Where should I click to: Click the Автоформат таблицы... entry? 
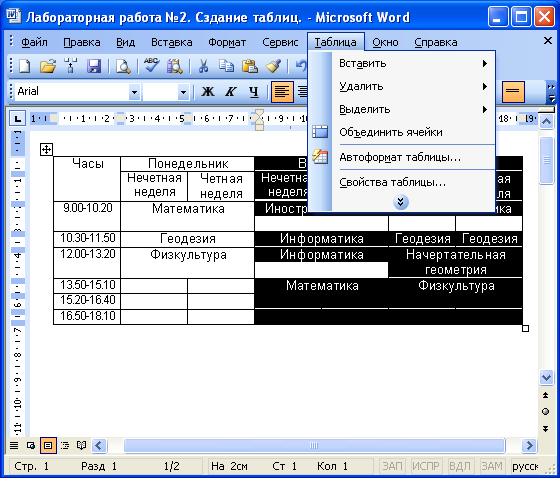401,157
